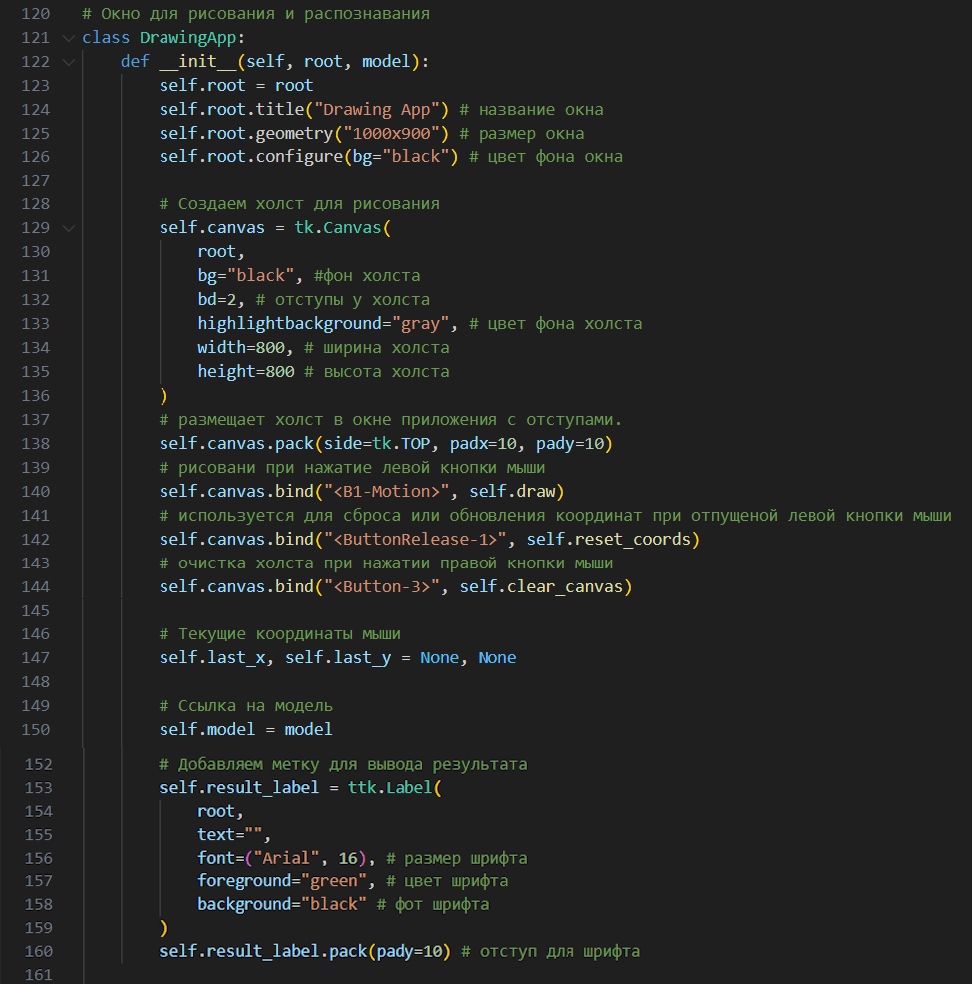The height and width of the screenshot is (984, 972).
Task: Click the "Arial" font string
Action: pyautogui.click(x=286, y=858)
